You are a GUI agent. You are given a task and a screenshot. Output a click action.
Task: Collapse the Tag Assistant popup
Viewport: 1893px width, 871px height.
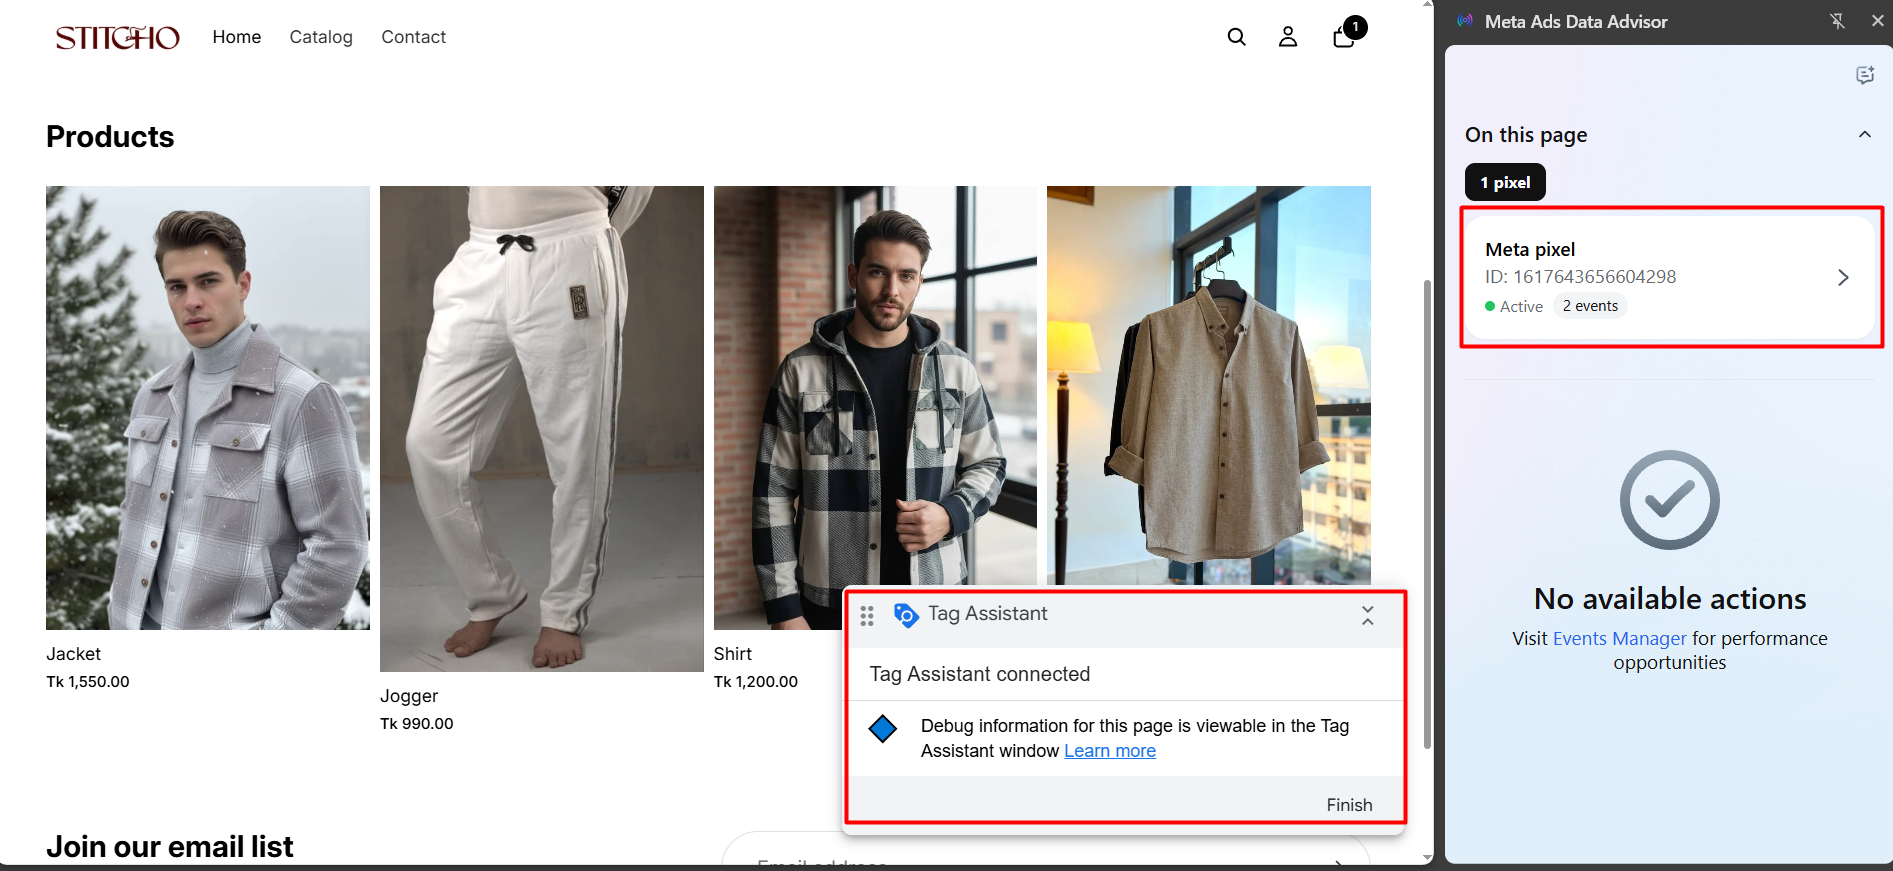(1367, 615)
